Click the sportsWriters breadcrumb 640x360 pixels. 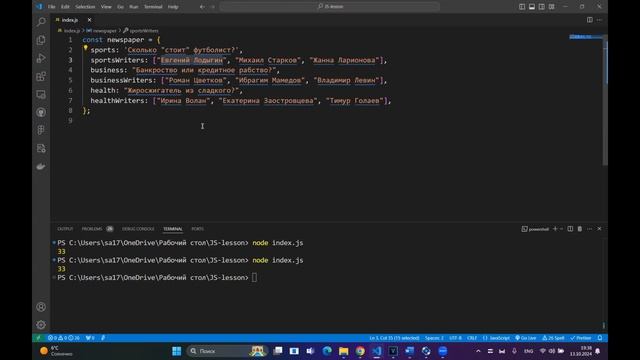click(141, 31)
